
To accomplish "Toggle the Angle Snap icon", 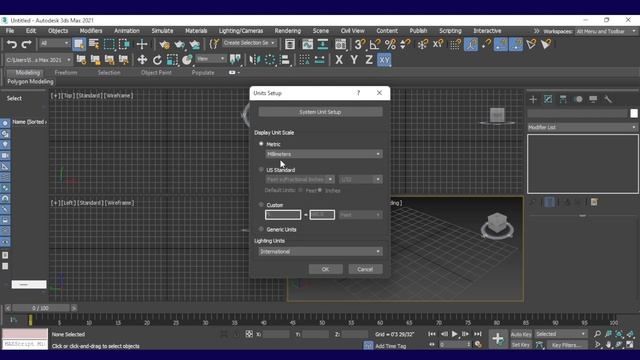I will (375, 44).
